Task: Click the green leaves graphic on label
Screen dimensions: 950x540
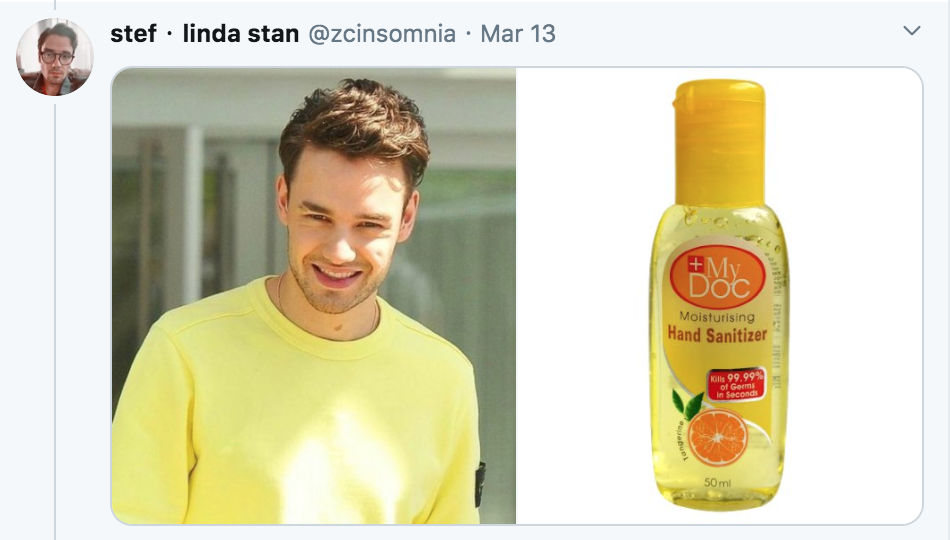Action: click(688, 404)
